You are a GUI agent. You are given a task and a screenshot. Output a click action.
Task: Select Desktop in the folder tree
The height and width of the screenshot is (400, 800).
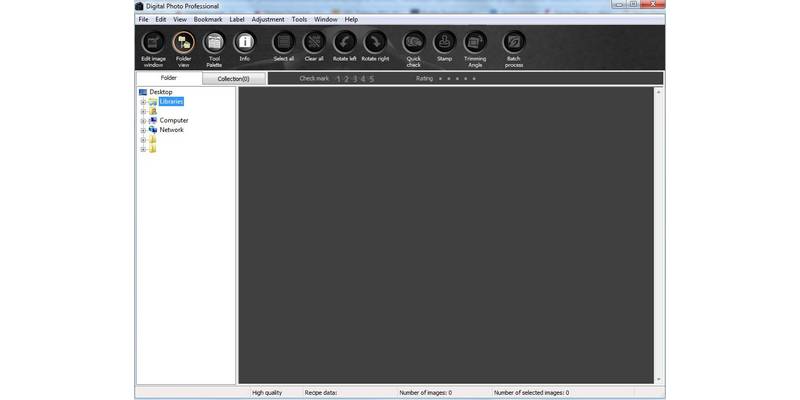(160, 92)
